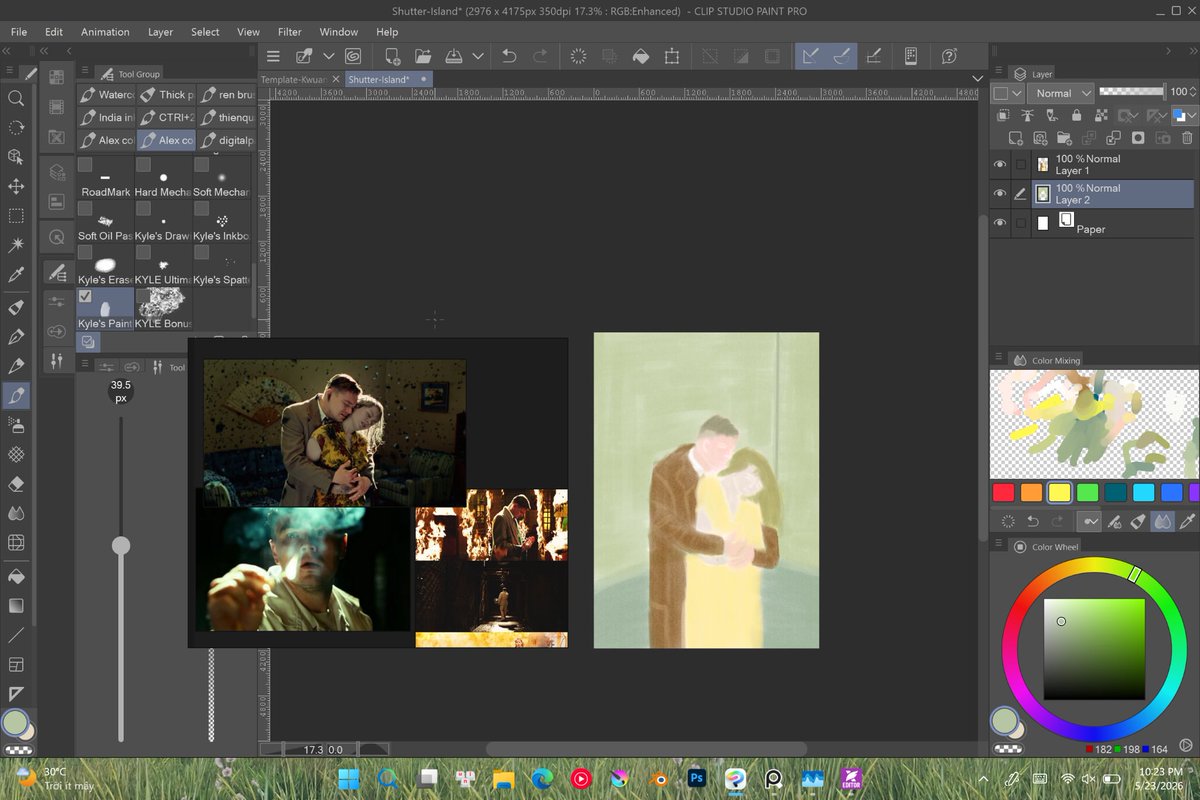Toggle Snap to special ruler
Image resolution: width=1200 pixels, height=800 pixels.
pyautogui.click(x=841, y=57)
